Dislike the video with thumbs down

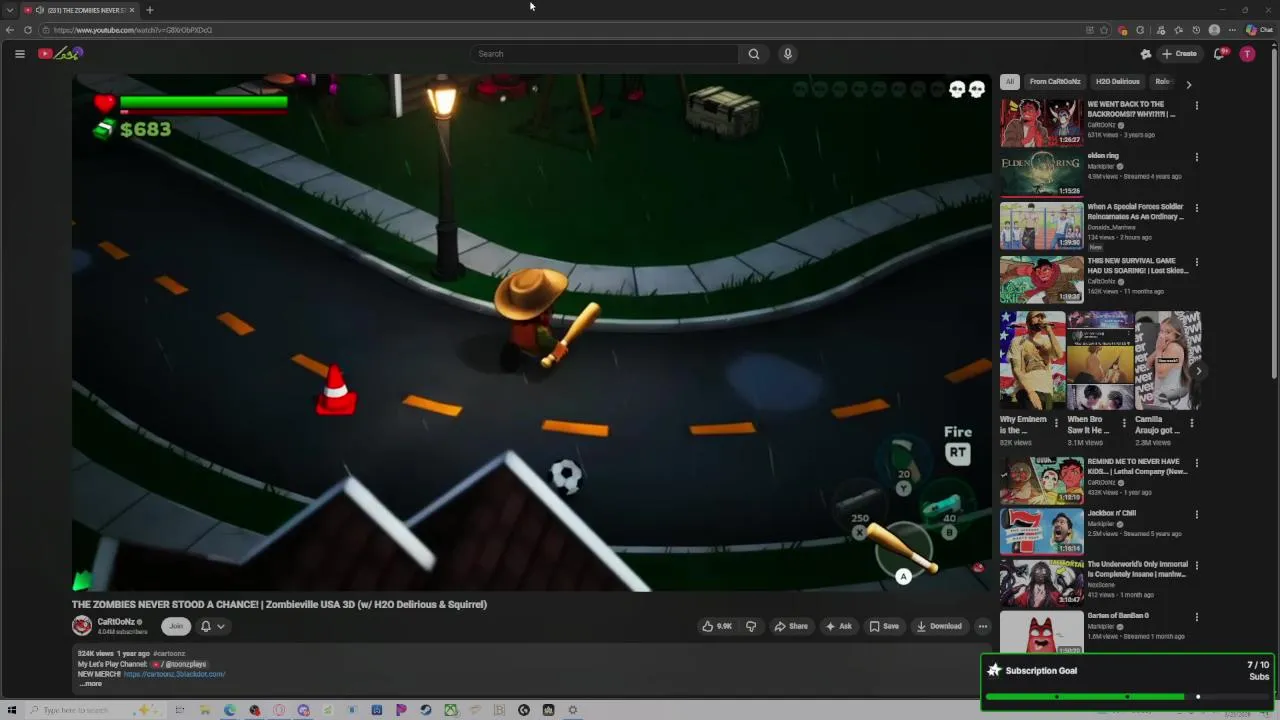click(751, 626)
